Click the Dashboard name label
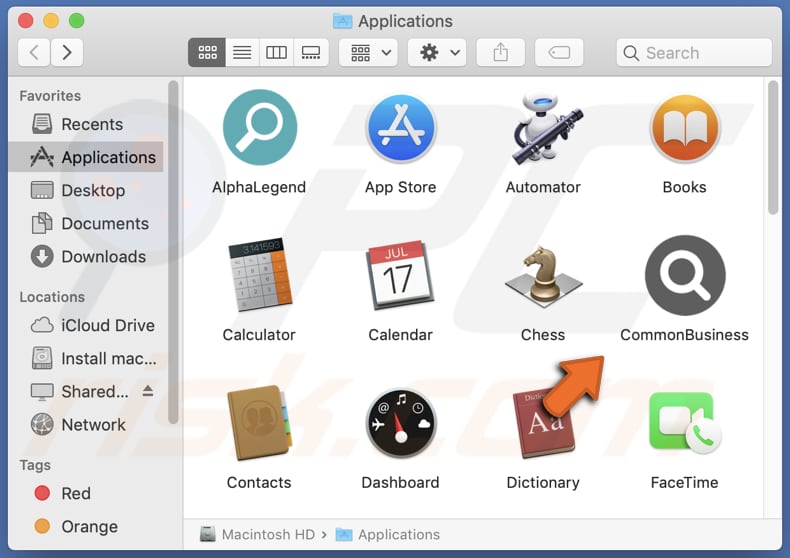The image size is (790, 558). point(401,482)
